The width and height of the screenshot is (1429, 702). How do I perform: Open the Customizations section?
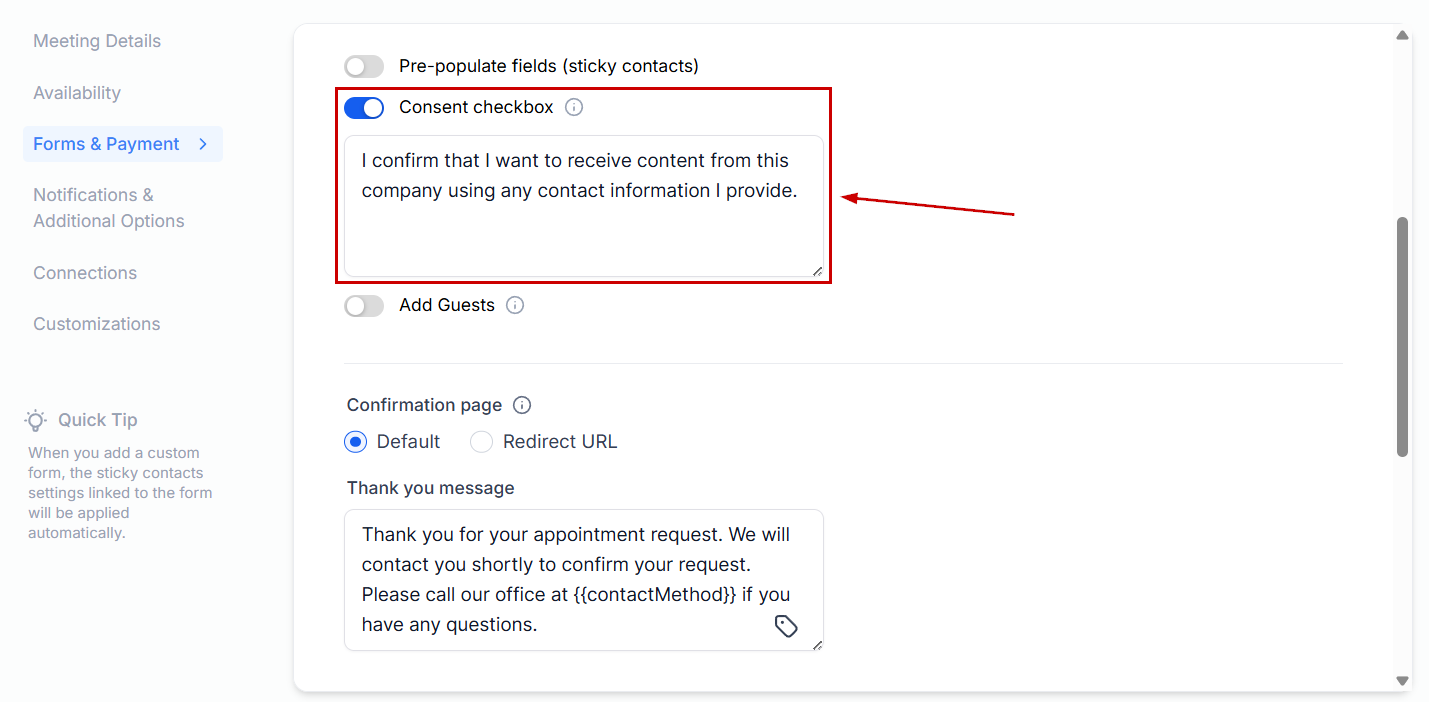coord(97,324)
